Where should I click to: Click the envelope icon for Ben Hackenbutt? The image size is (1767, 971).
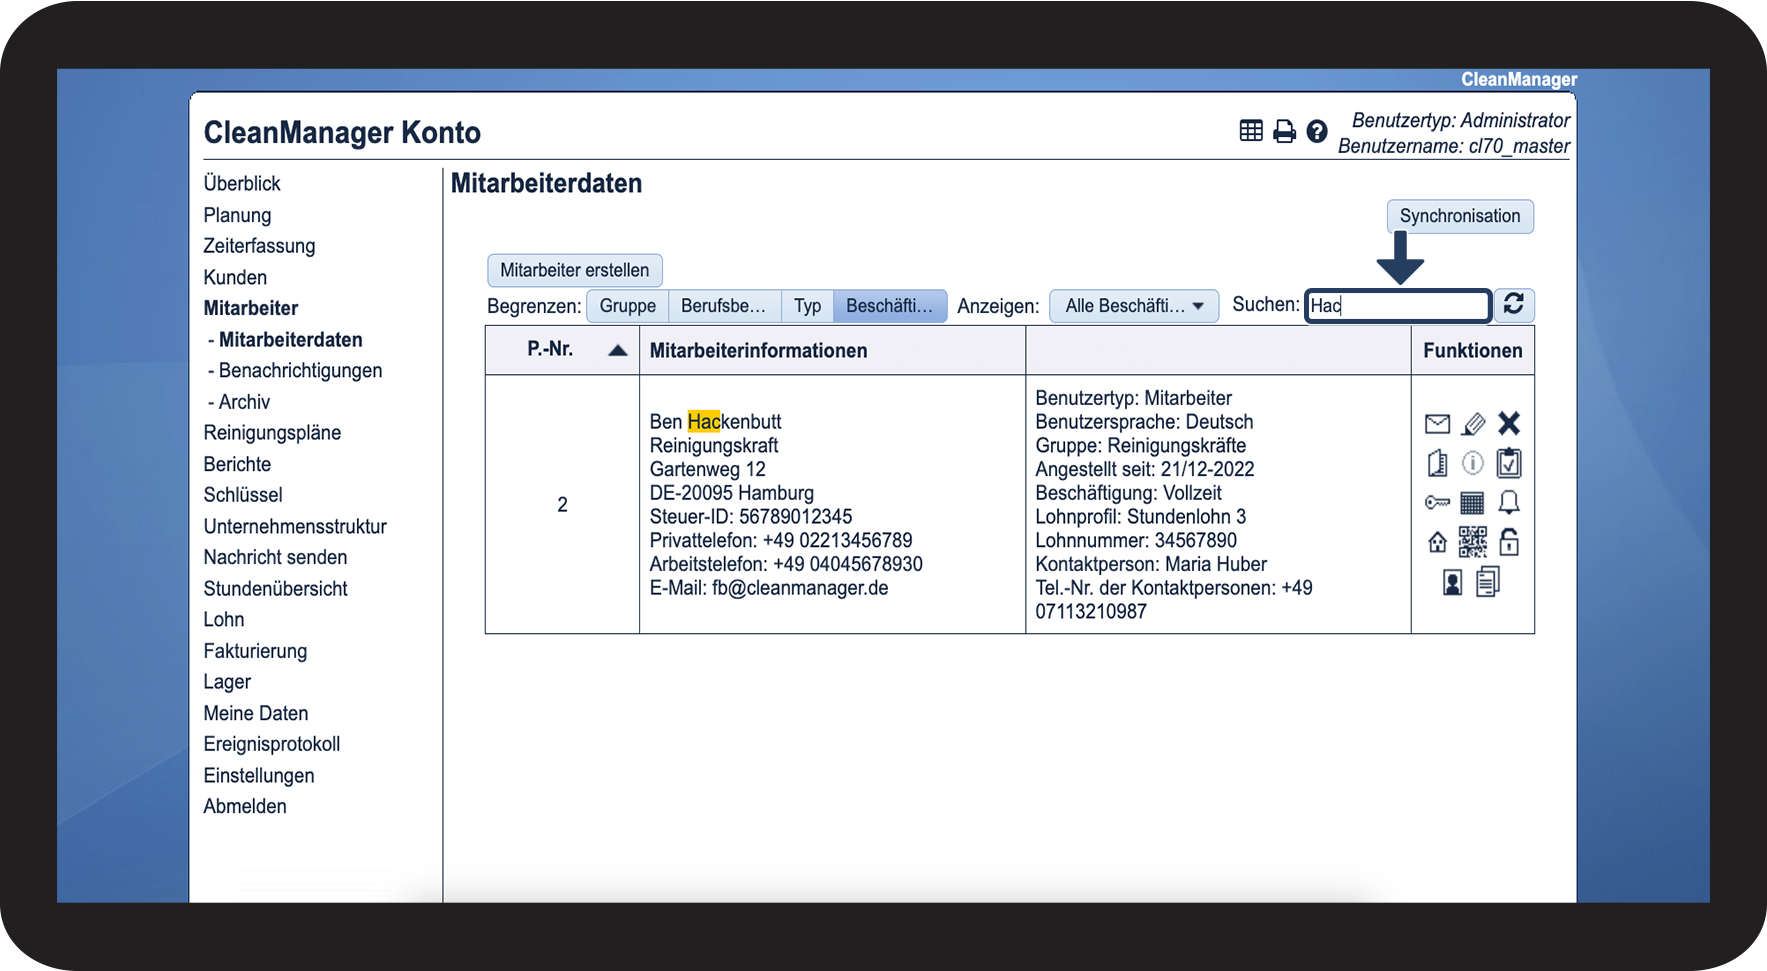[1437, 424]
